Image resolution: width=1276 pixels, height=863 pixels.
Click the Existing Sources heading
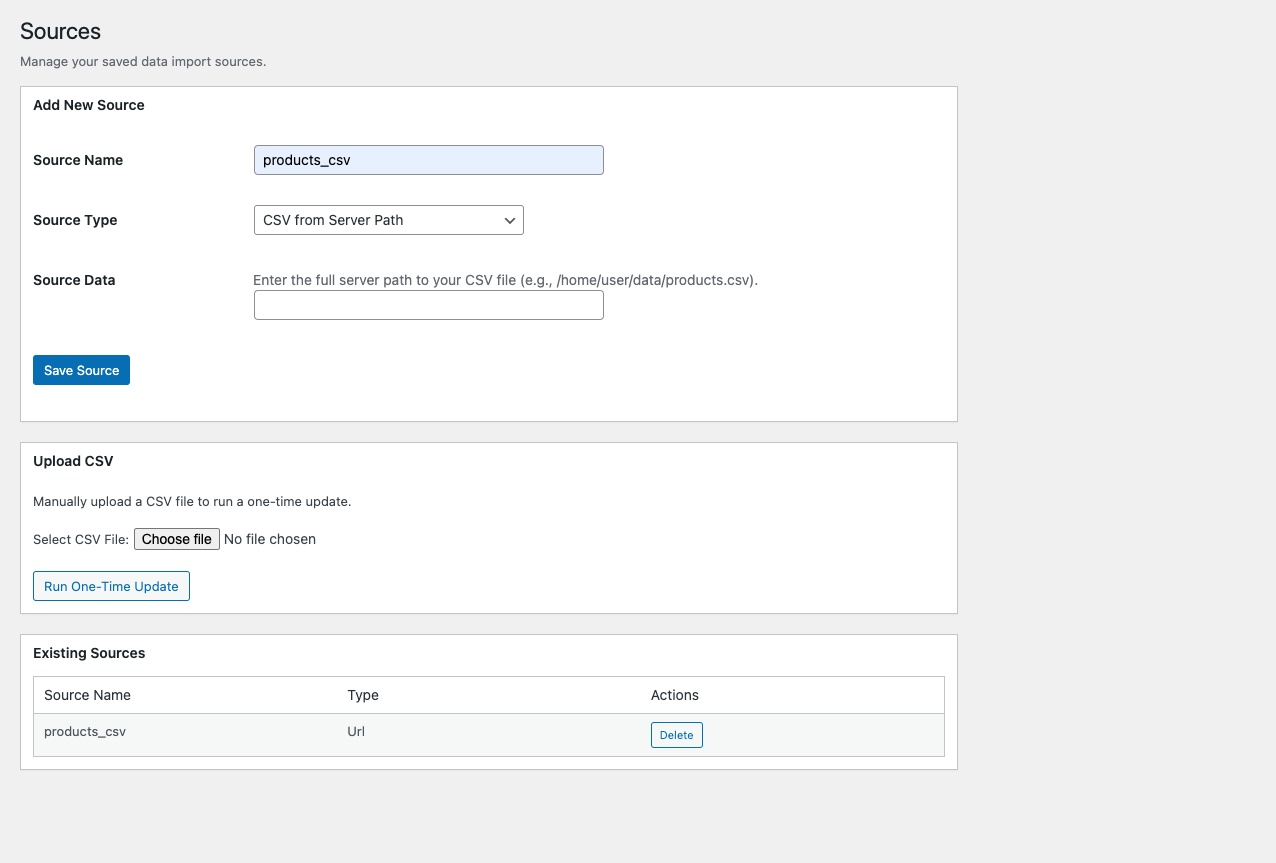89,653
